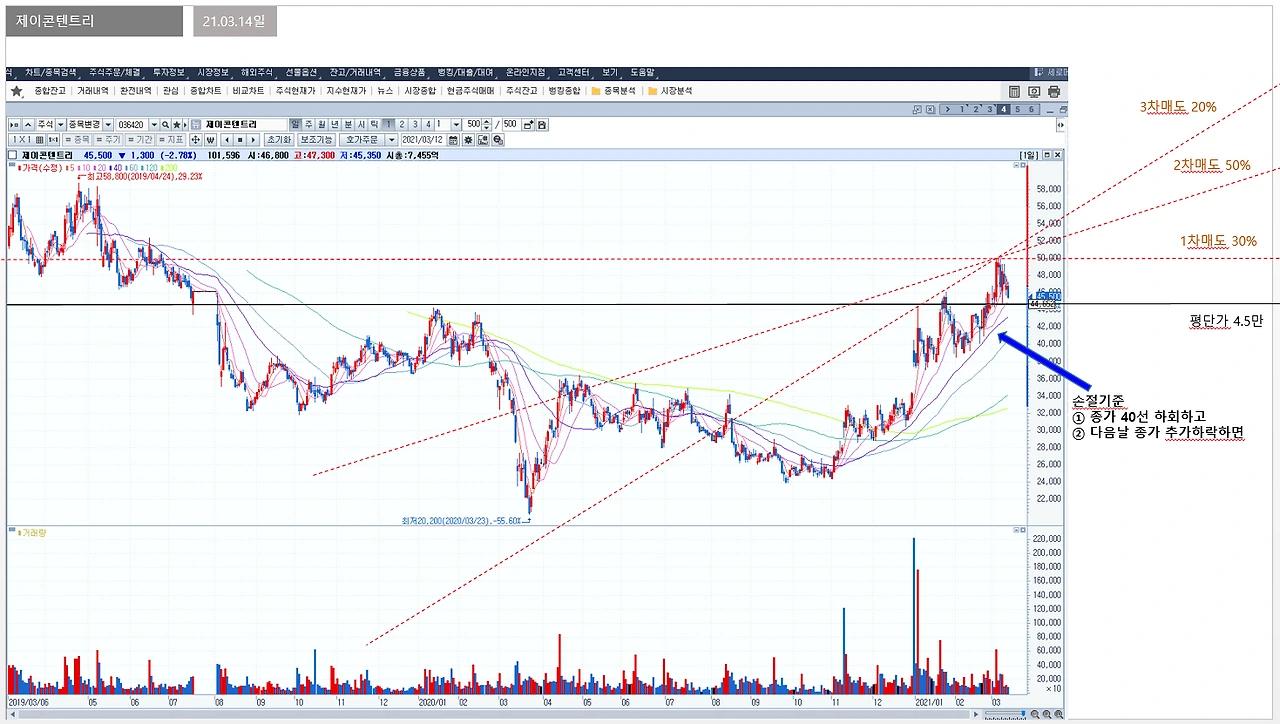Viewport: 1280px width, 724px height.
Task: Select the 분 (minute) period toggle
Action: coord(348,125)
